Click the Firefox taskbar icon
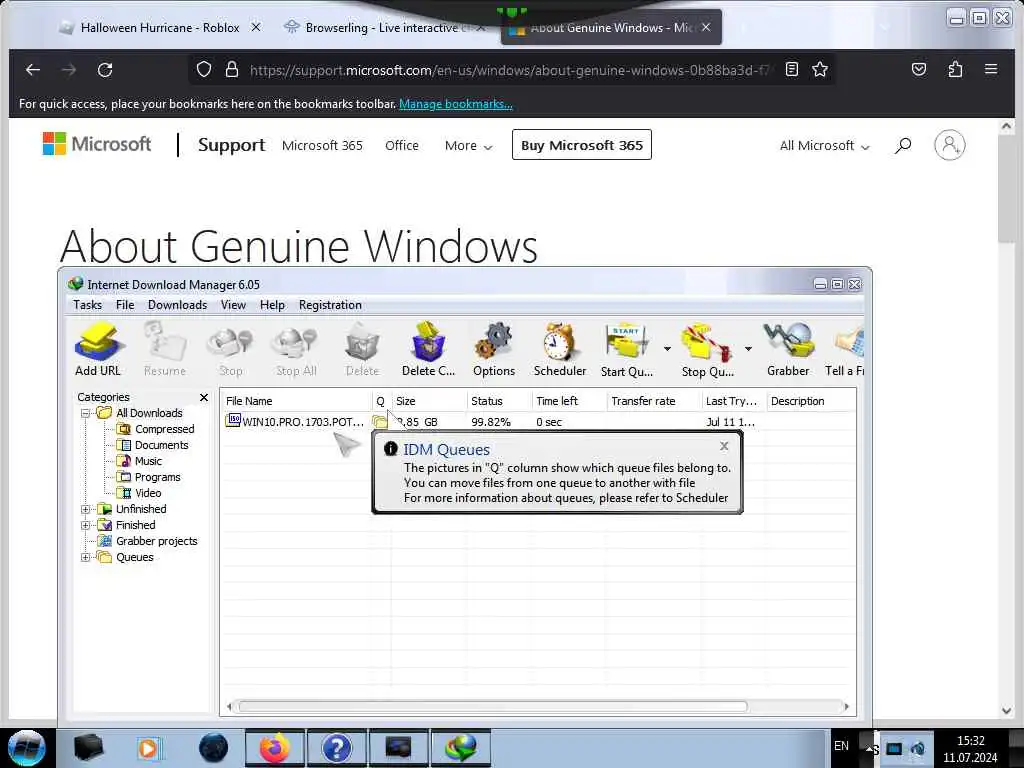The width and height of the screenshot is (1024, 768). point(274,748)
